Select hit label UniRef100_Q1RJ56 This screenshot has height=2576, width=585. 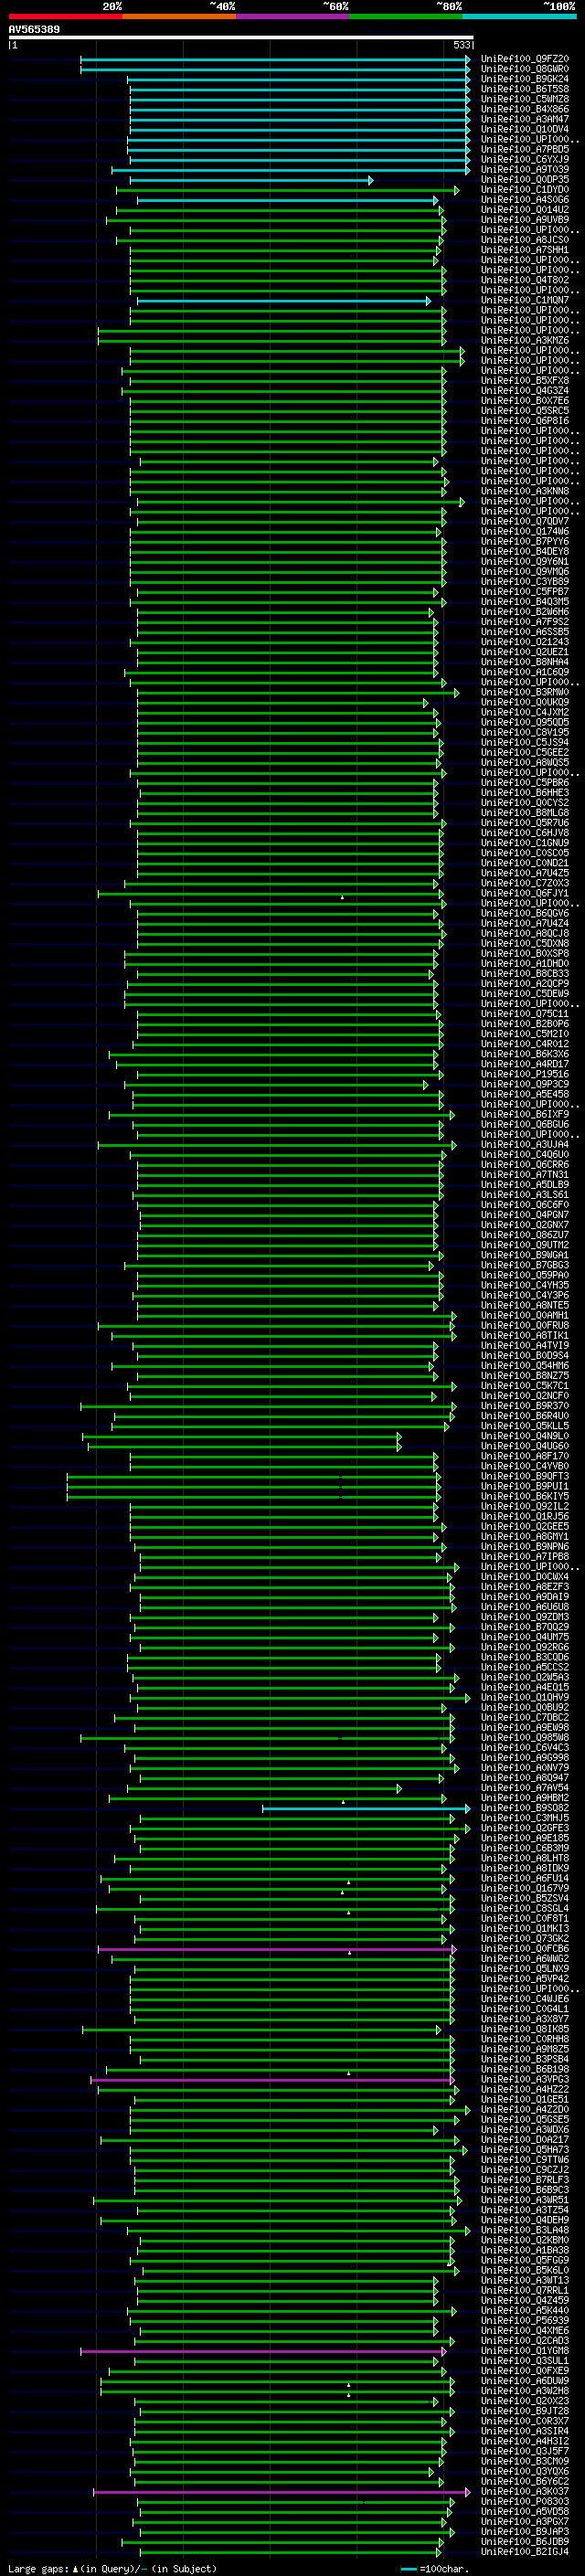525,1516
